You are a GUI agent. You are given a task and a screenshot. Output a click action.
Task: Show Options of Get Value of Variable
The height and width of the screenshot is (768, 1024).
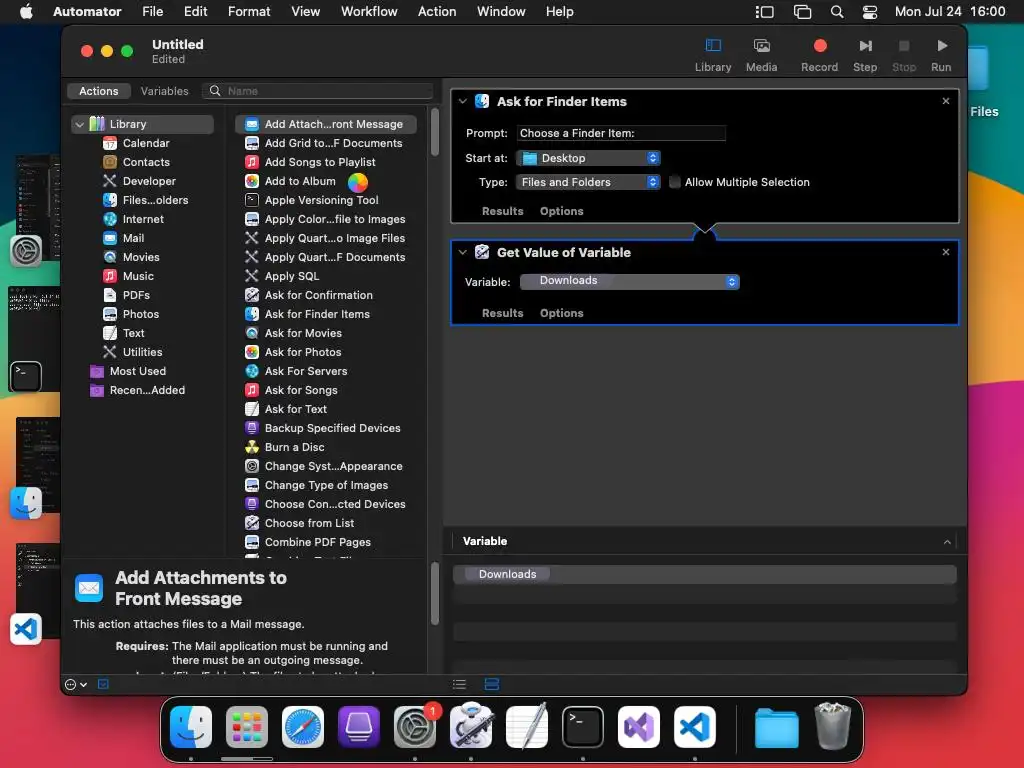tap(562, 313)
